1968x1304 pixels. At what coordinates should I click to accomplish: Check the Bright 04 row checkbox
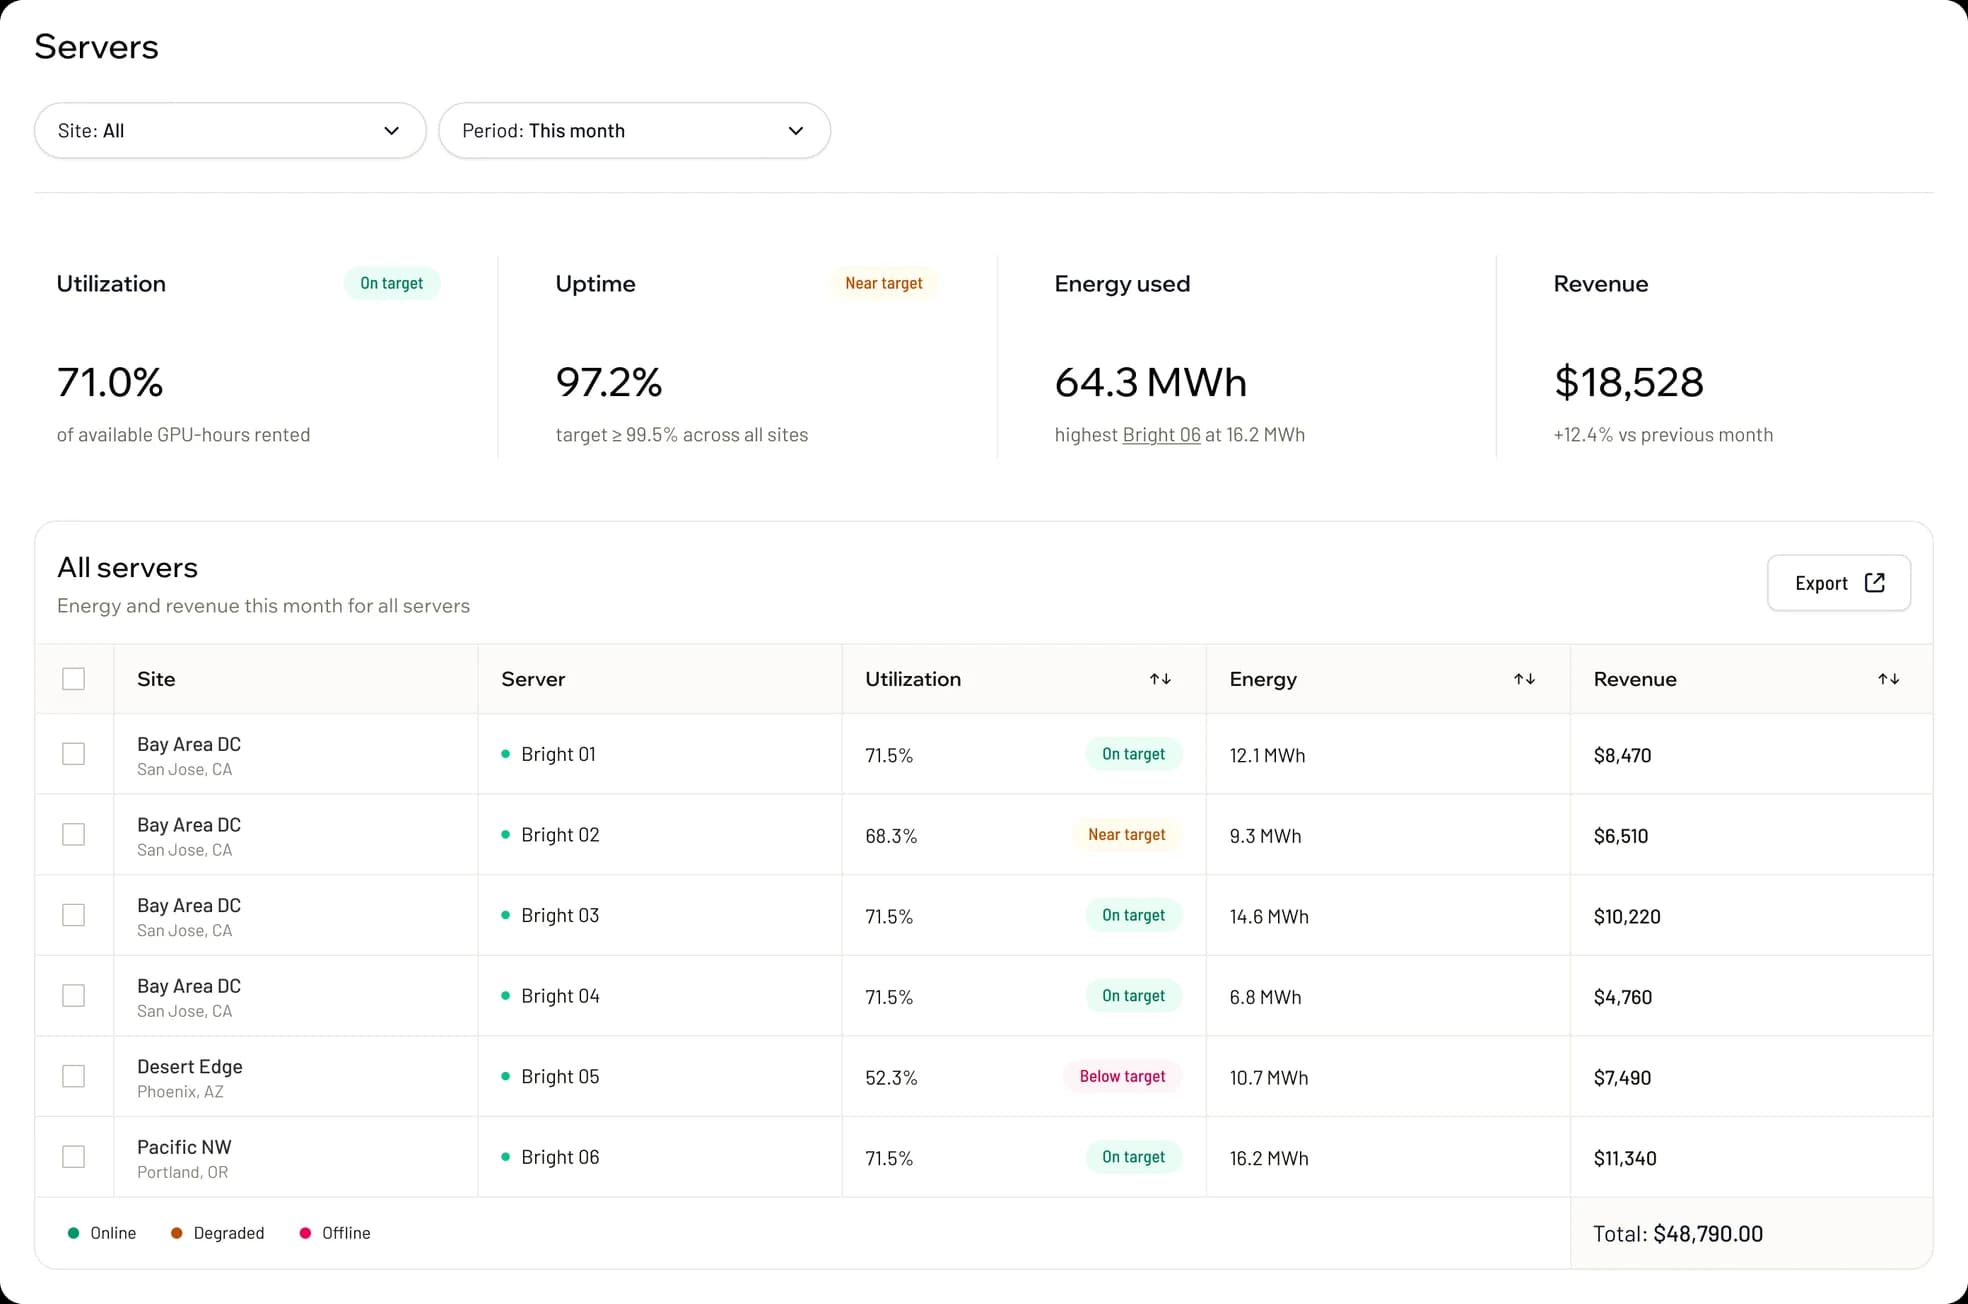[x=73, y=995]
